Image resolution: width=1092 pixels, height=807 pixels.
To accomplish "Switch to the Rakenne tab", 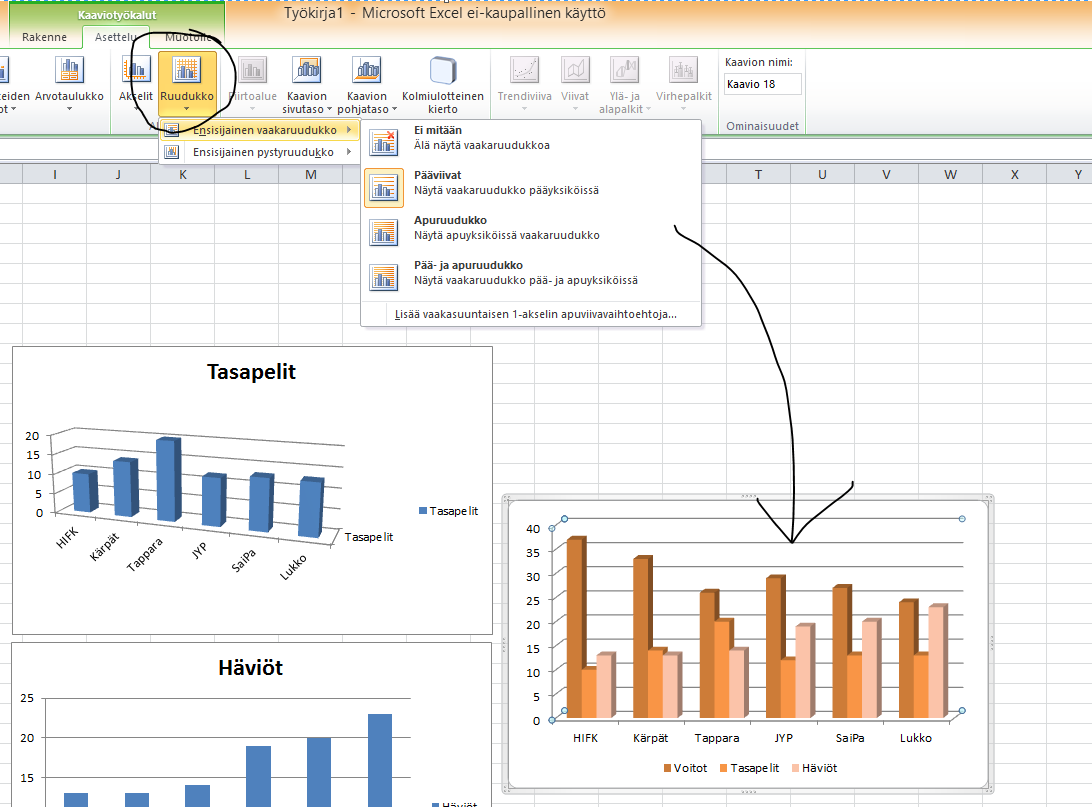I will click(44, 37).
